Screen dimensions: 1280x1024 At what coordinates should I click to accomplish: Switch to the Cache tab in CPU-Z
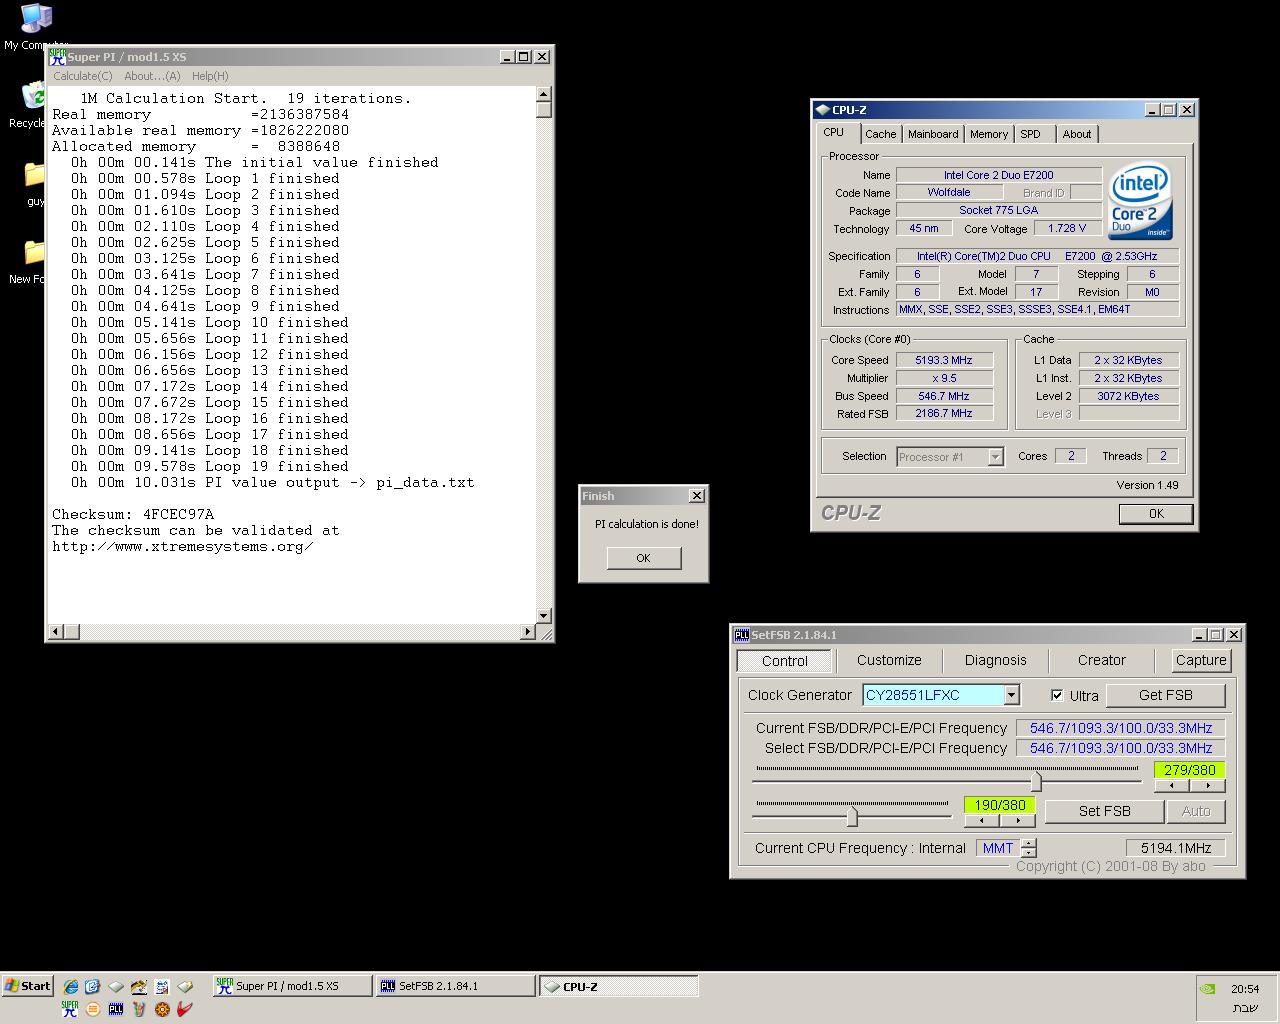tap(880, 134)
